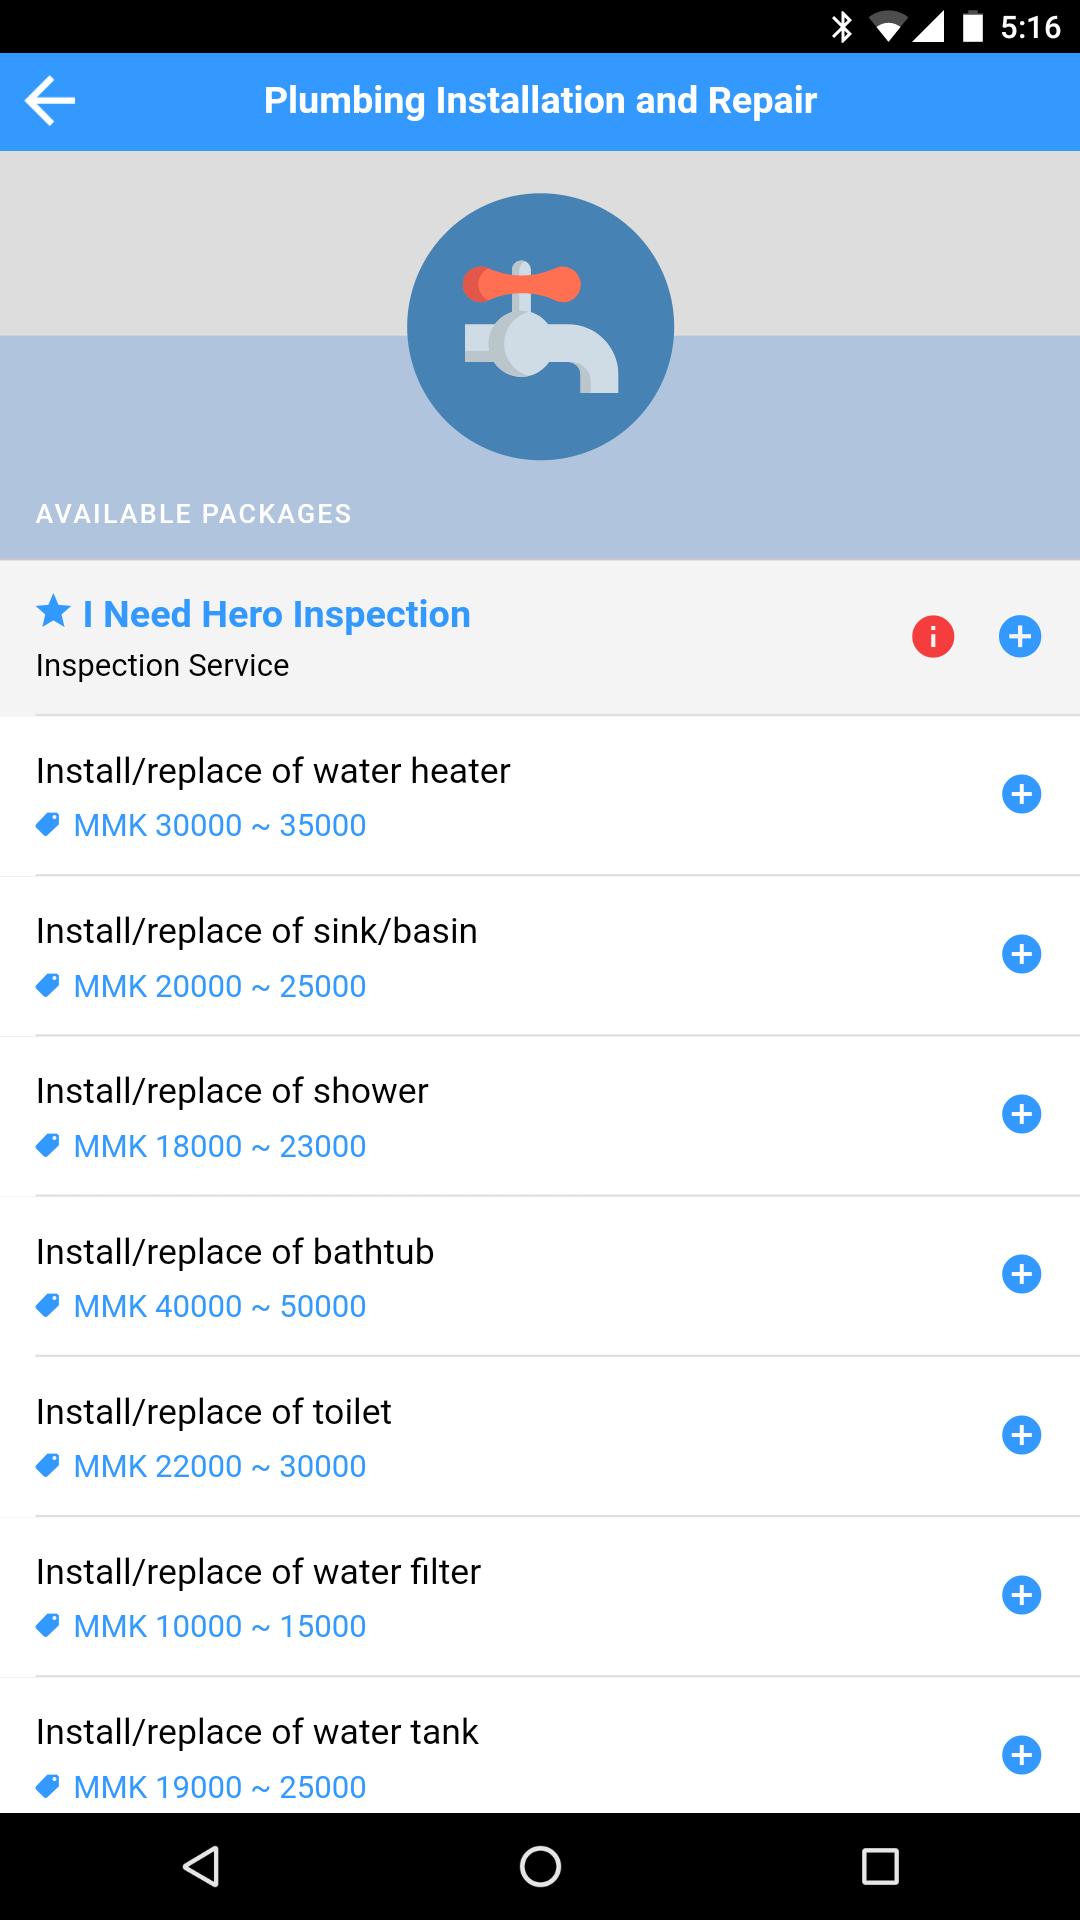1080x1920 pixels.
Task: Add the I Need Hero Inspection package
Action: 1020,636
